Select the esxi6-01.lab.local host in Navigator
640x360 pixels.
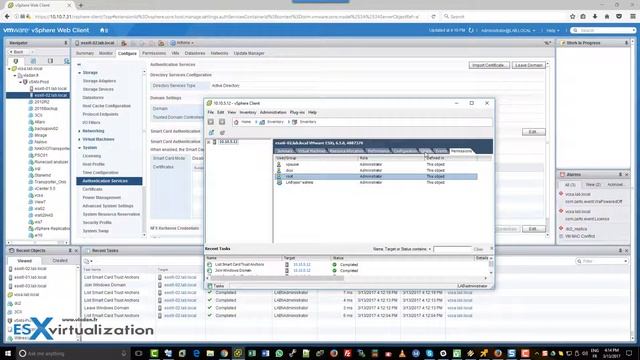pyautogui.click(x=50, y=89)
